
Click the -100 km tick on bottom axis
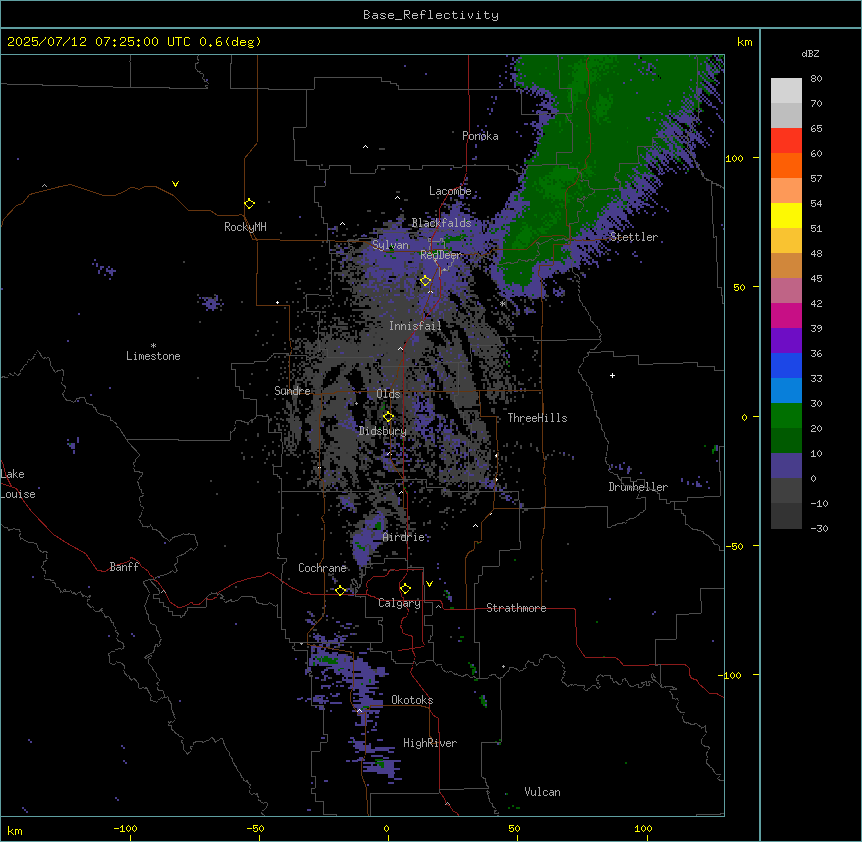point(125,828)
